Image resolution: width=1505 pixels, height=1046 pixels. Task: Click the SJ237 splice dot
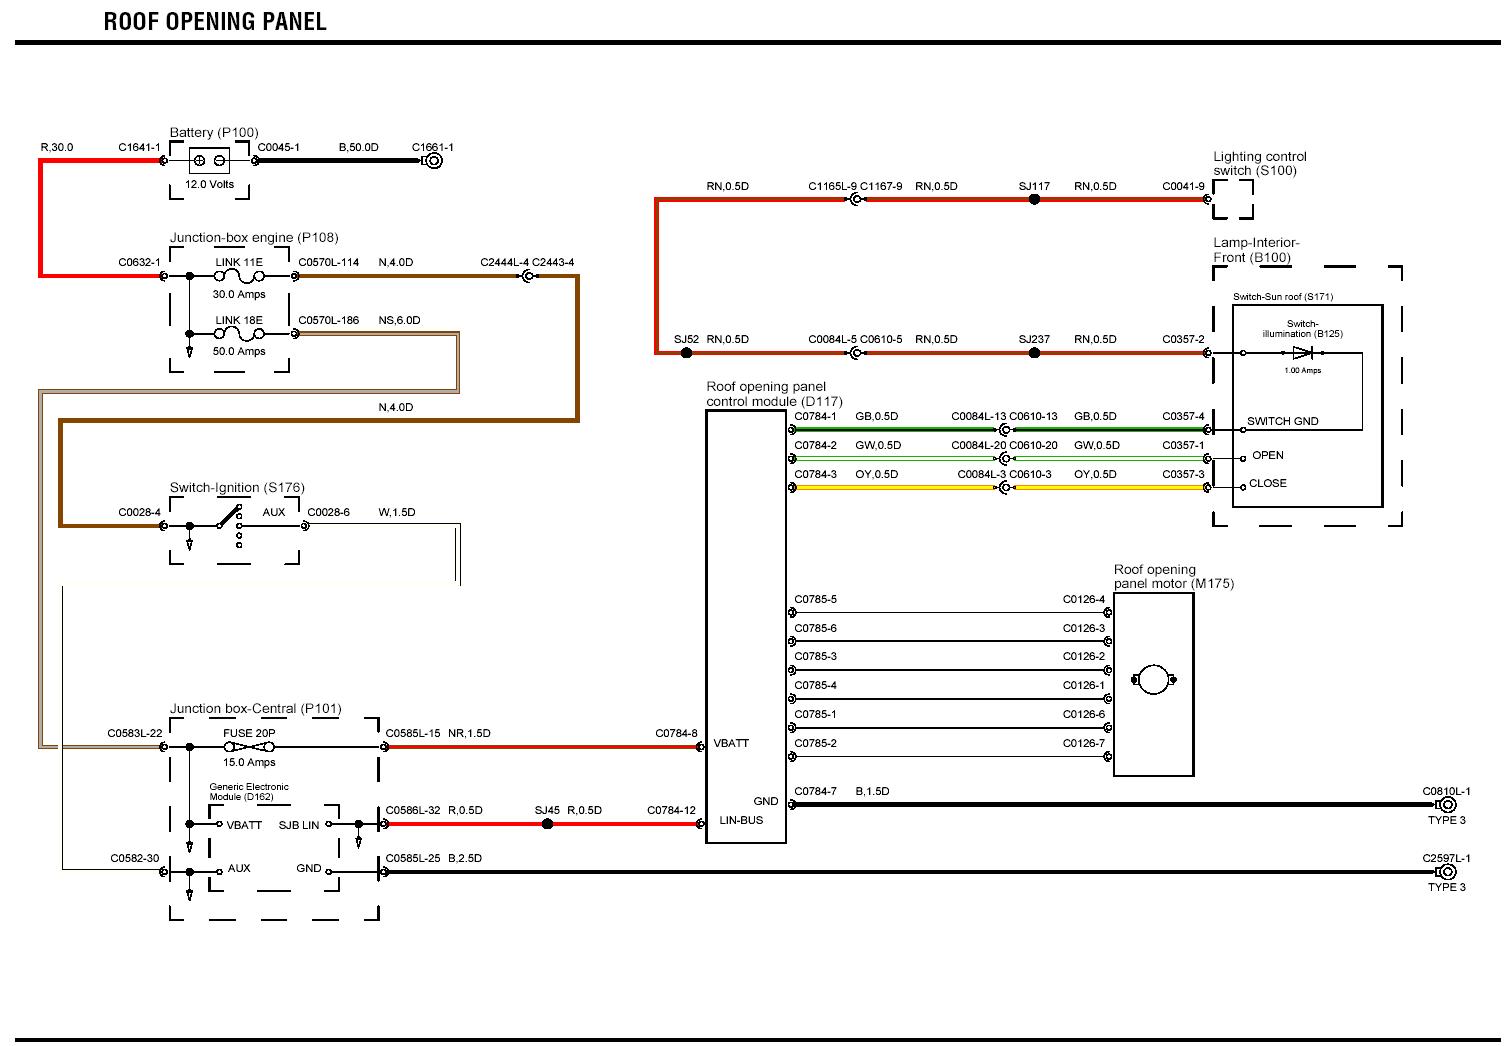point(1034,353)
